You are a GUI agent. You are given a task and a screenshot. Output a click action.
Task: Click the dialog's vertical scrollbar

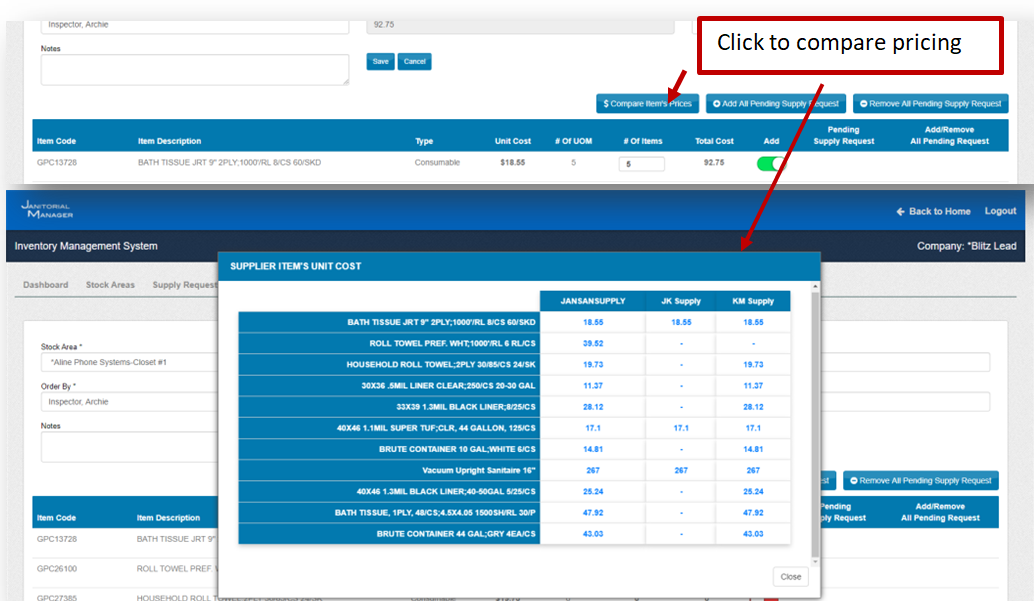click(x=814, y=420)
